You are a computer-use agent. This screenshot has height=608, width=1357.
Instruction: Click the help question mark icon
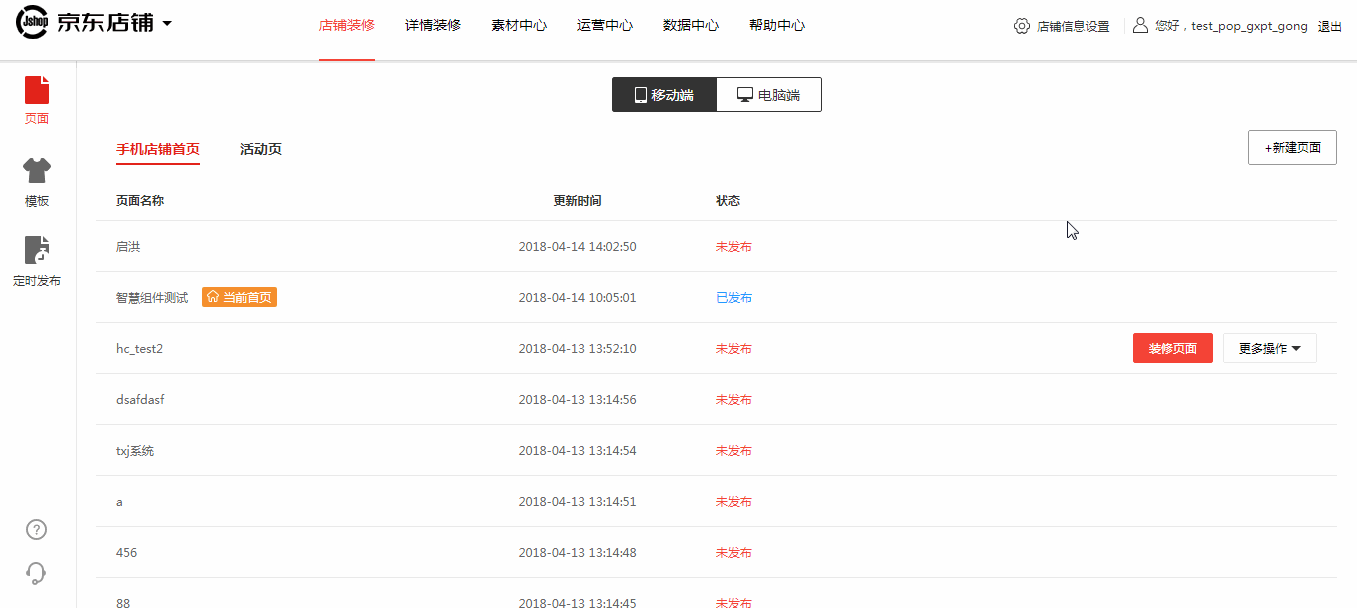(x=37, y=530)
